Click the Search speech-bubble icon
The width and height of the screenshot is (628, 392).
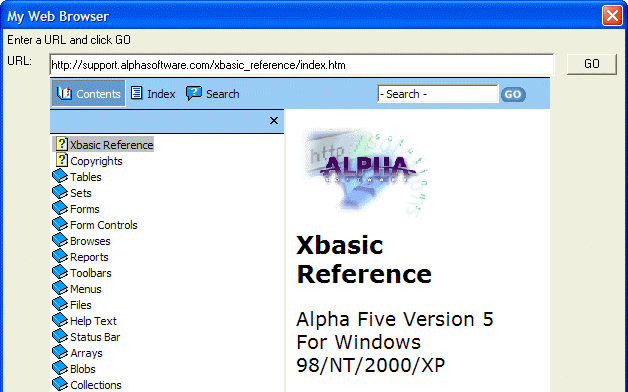click(x=193, y=93)
